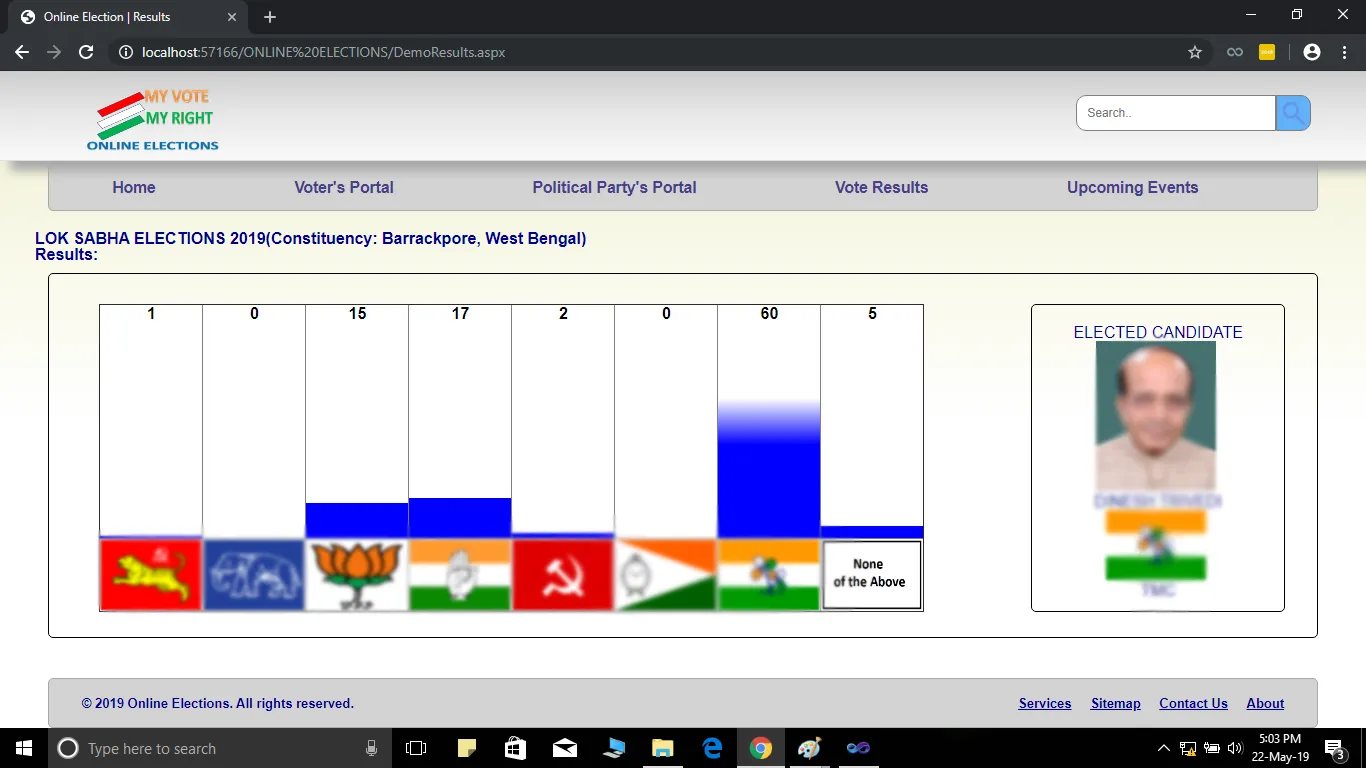Open Upcoming Events menu

(x=1132, y=187)
